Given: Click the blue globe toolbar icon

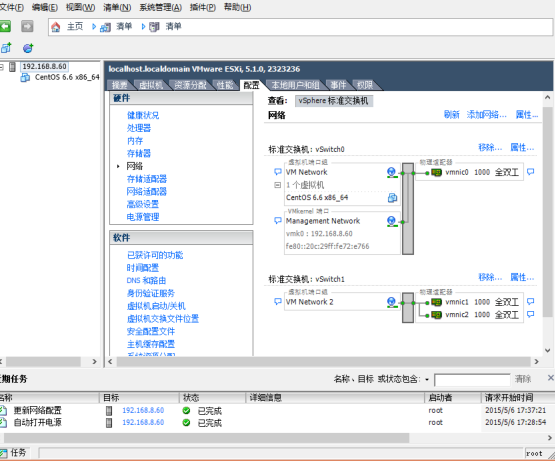Looking at the screenshot, I should pos(28,48).
